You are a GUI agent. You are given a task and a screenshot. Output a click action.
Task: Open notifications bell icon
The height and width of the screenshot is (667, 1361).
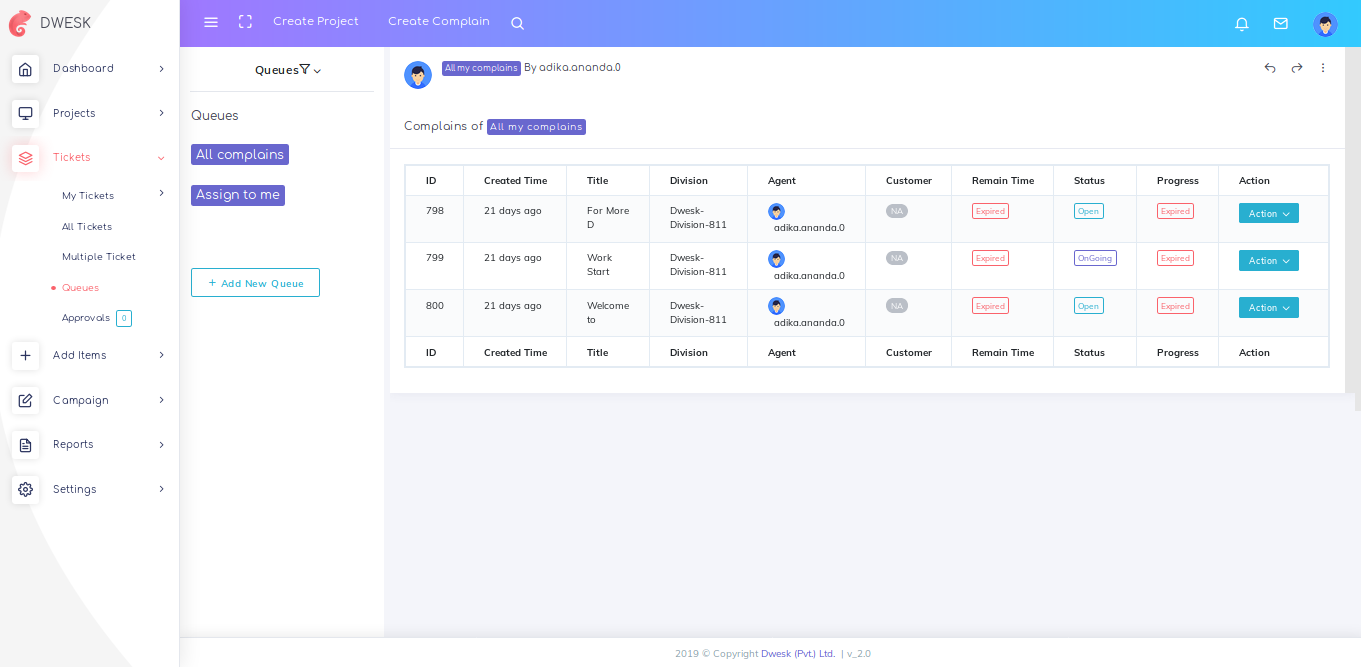point(1242,24)
